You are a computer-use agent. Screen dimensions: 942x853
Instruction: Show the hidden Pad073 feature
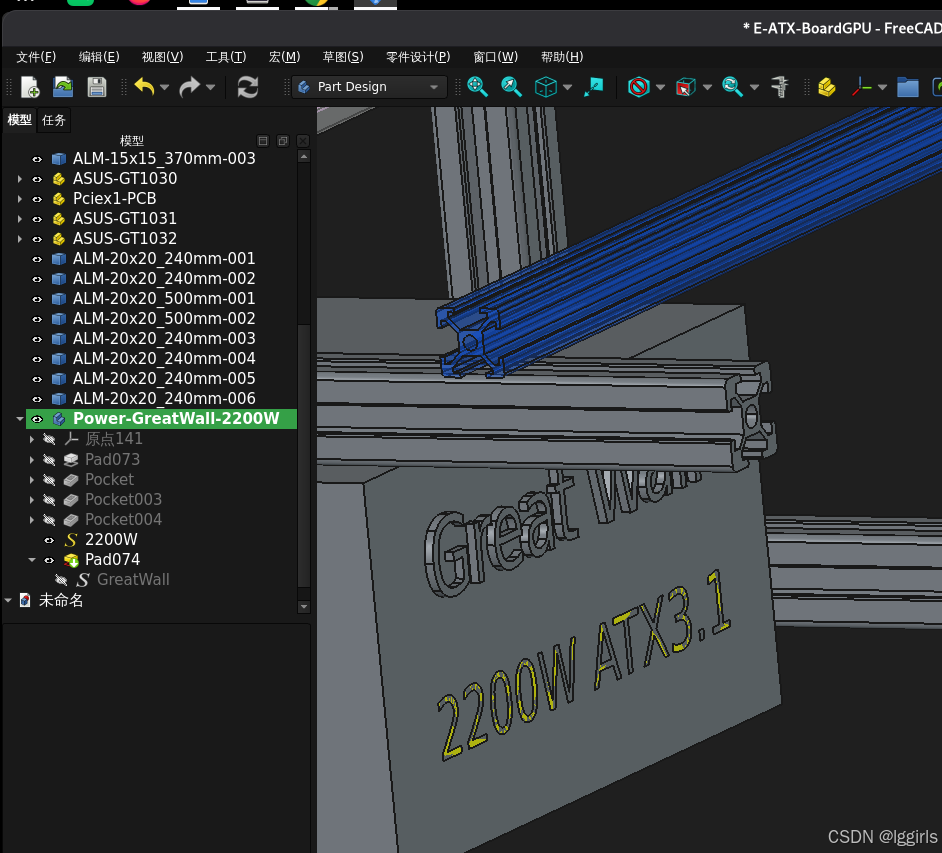click(x=49, y=460)
